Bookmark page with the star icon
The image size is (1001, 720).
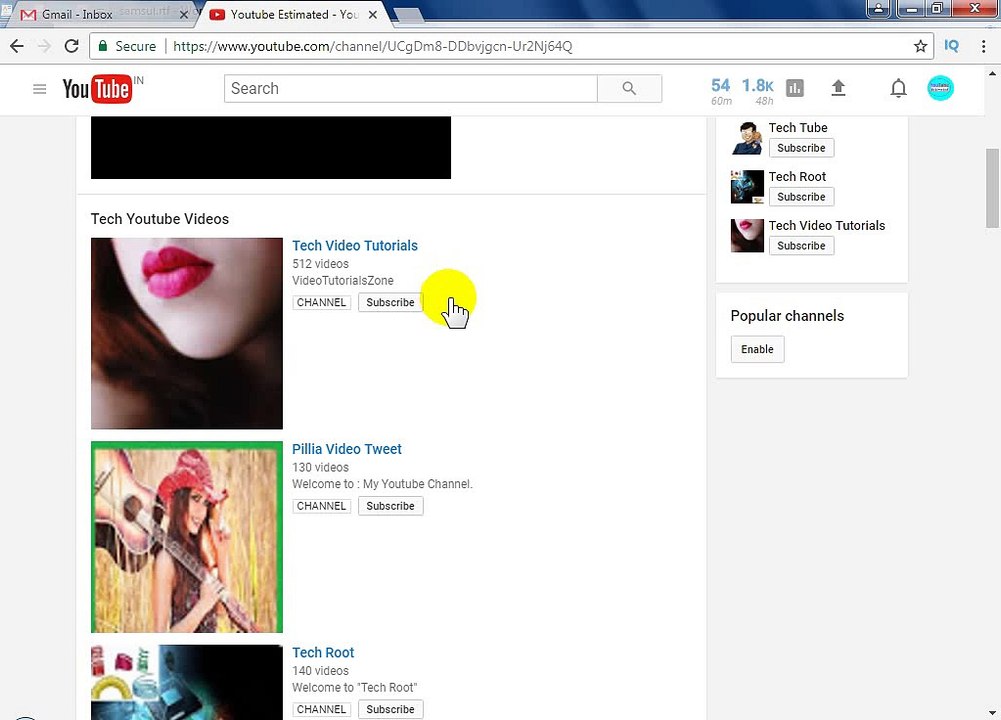pyautogui.click(x=920, y=46)
